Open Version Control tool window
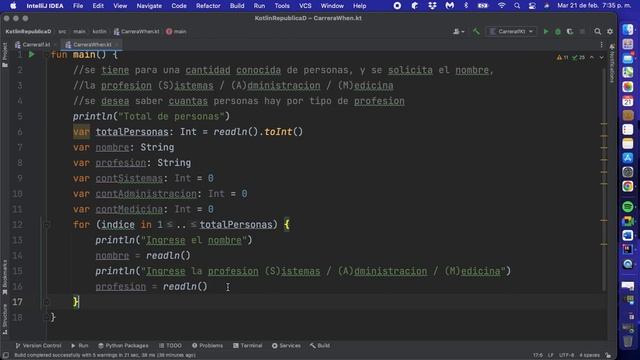 pos(38,346)
